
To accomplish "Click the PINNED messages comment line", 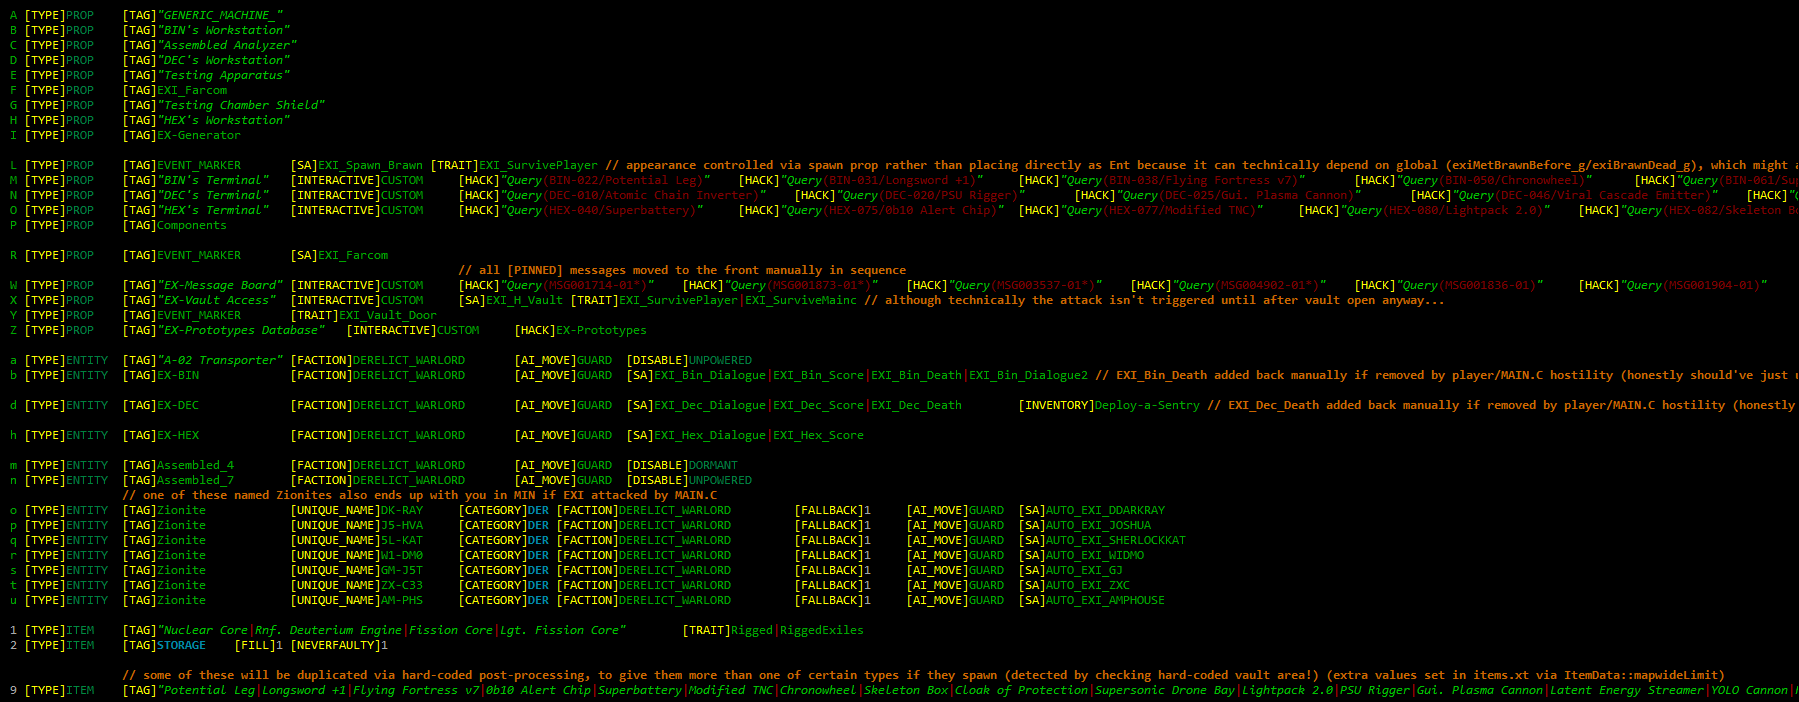I will pos(682,270).
